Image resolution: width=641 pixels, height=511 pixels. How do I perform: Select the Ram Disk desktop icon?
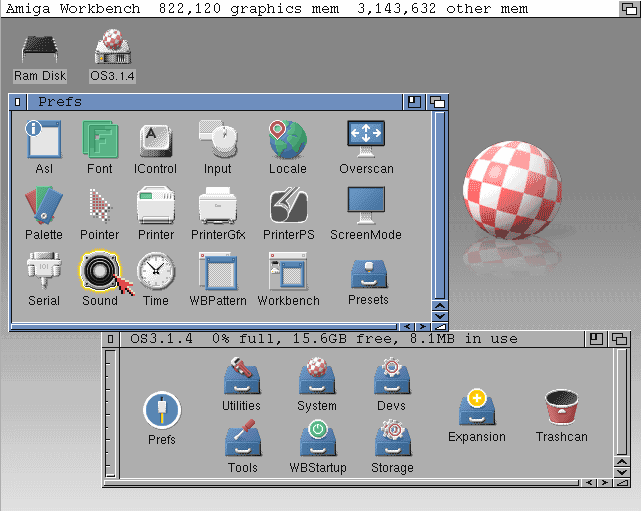(x=39, y=50)
